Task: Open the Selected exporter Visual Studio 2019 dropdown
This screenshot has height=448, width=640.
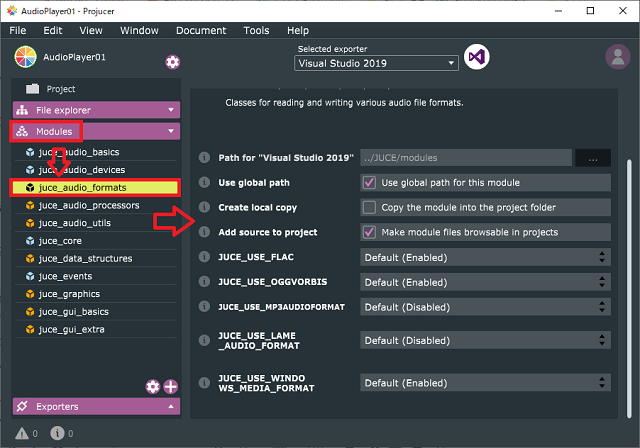Action: 376,63
